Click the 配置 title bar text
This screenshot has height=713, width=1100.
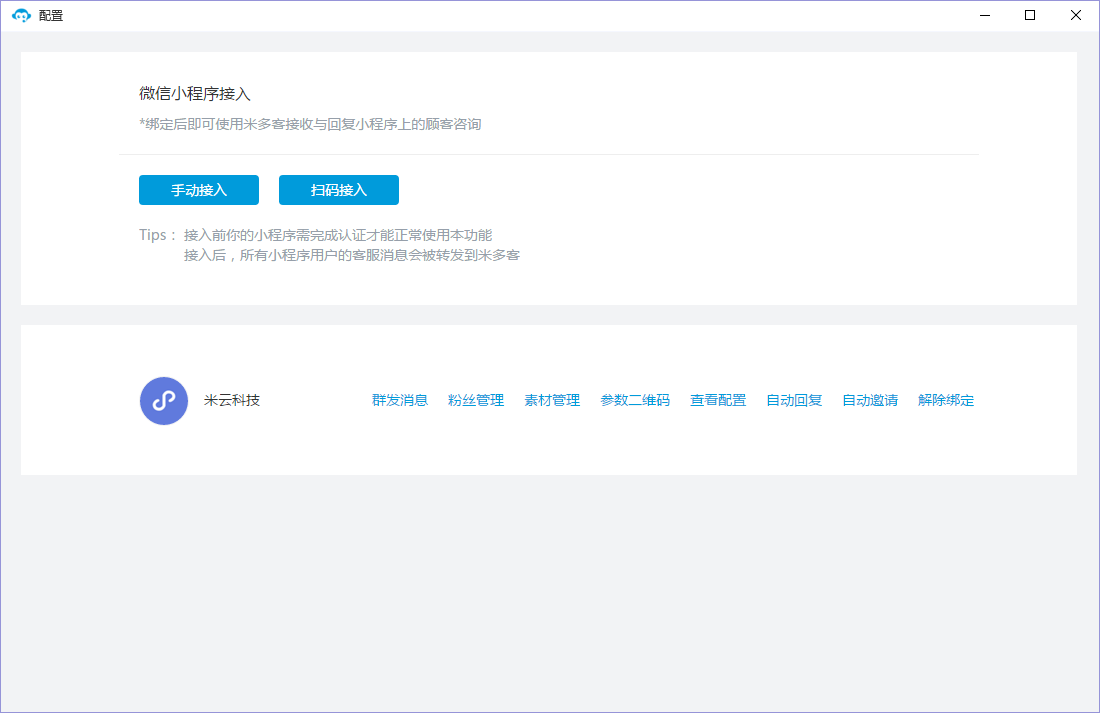click(x=51, y=16)
